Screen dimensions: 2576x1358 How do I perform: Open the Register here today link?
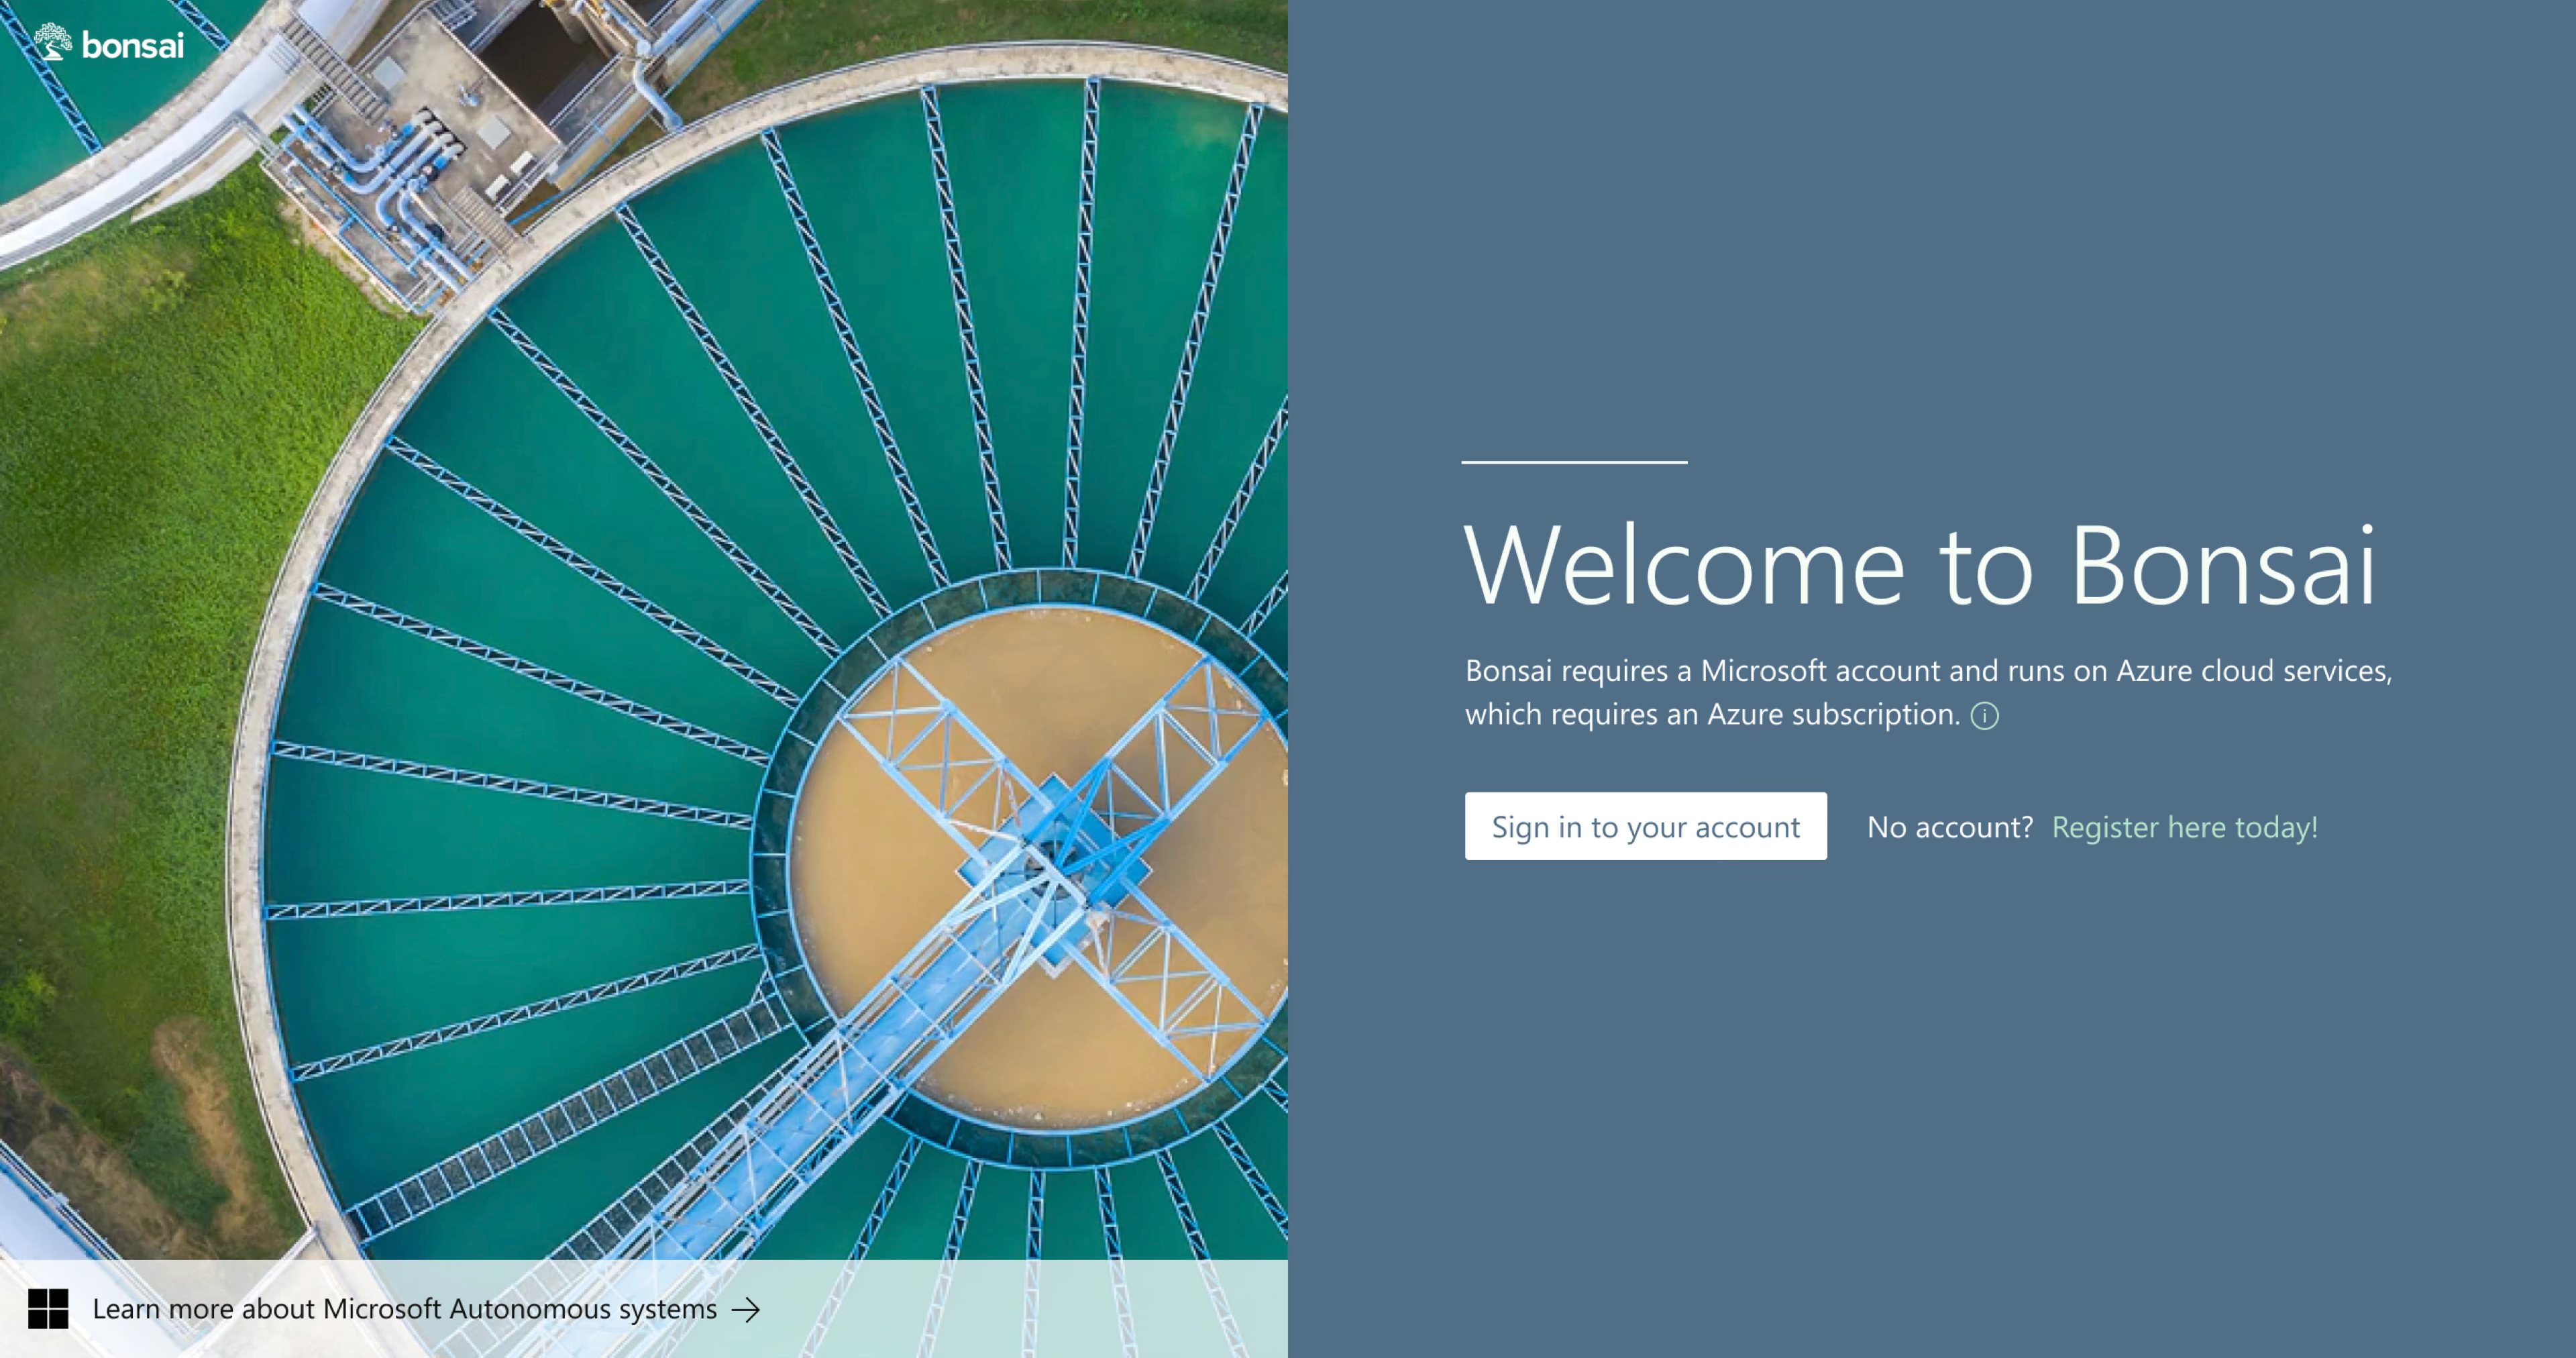pyautogui.click(x=2184, y=827)
